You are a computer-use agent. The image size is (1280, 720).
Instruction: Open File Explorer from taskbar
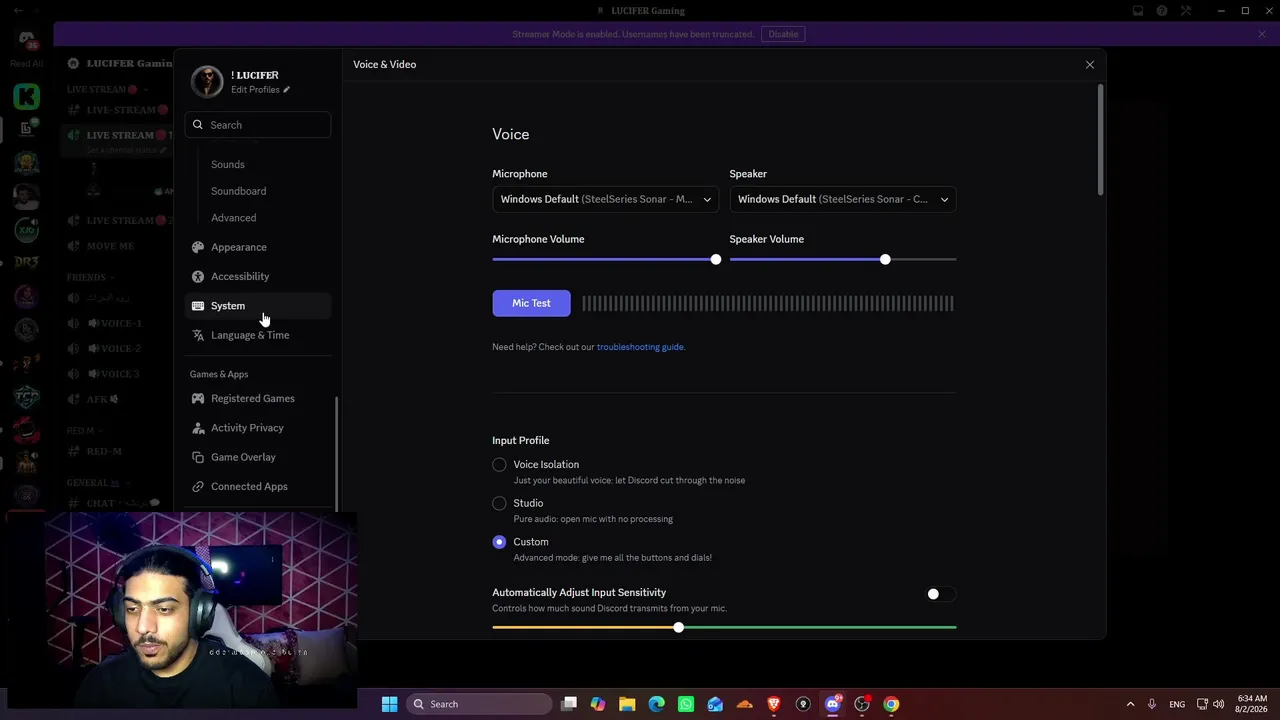[x=627, y=704]
